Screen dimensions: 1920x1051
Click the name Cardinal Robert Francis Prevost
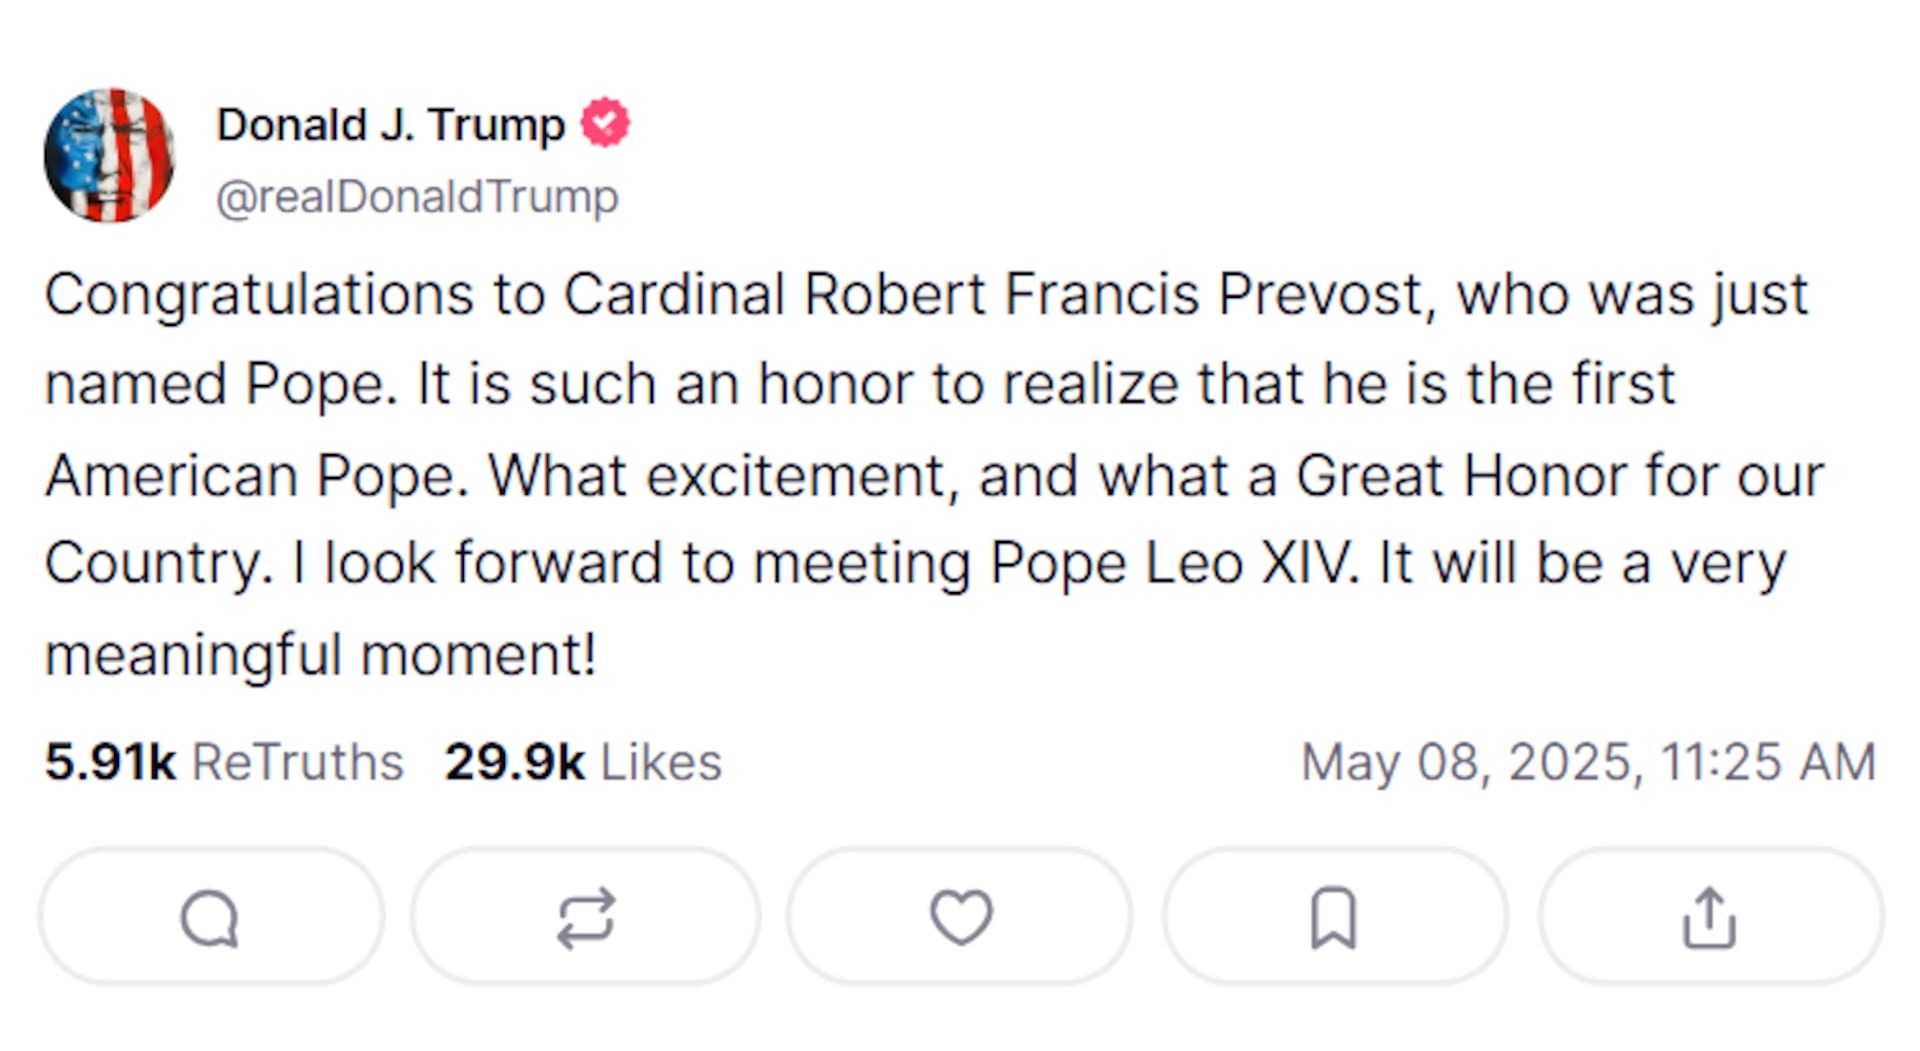pos(994,295)
